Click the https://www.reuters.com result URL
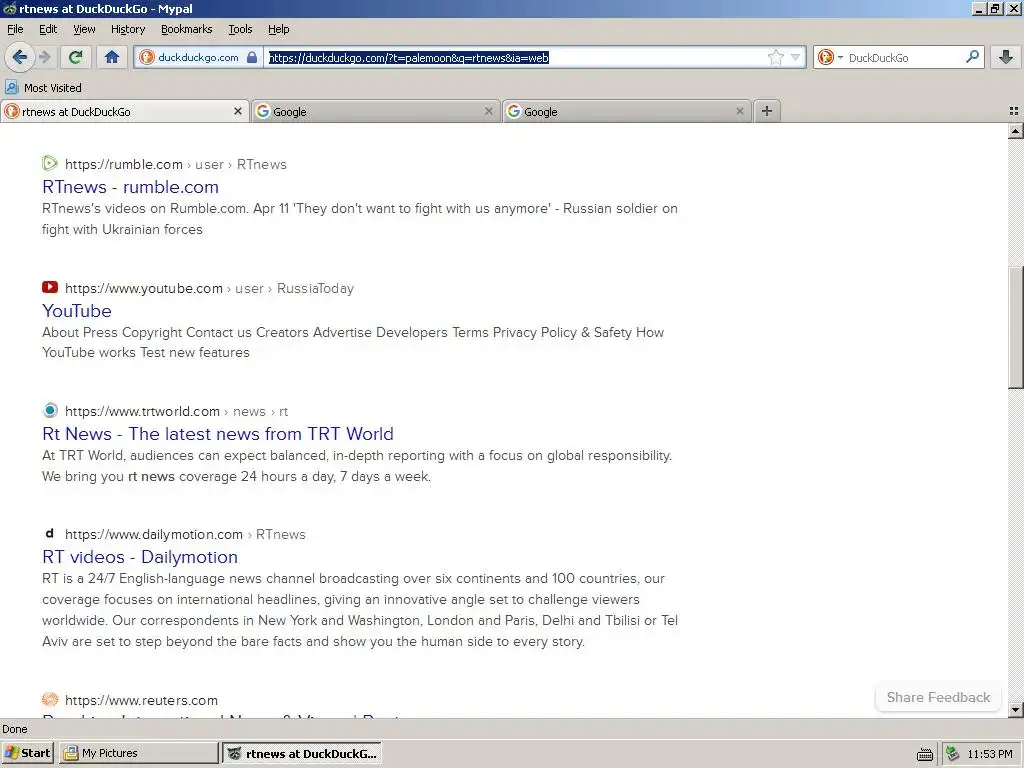Viewport: 1024px width, 768px height. 141,701
